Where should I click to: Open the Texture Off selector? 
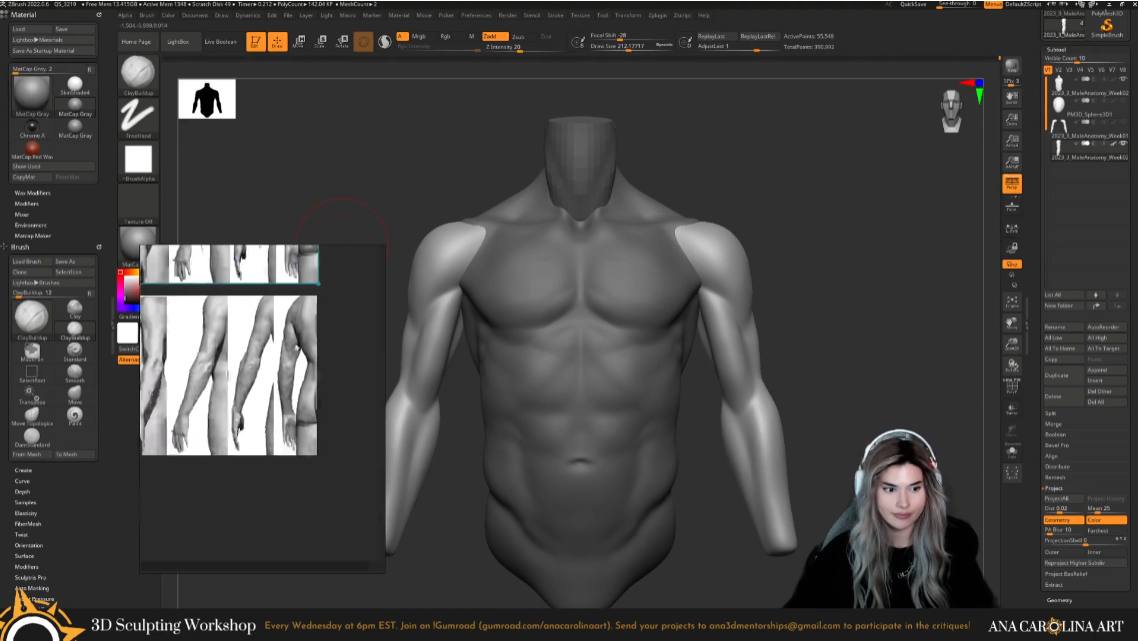(138, 205)
